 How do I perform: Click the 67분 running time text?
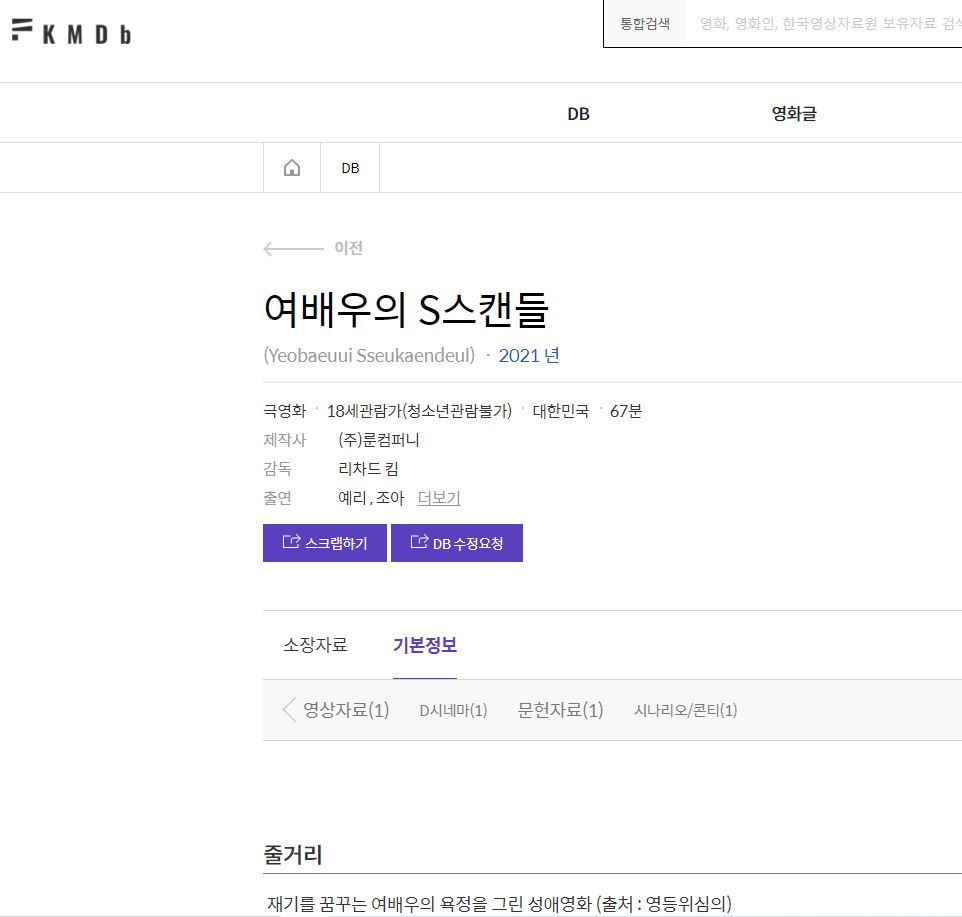[x=626, y=411]
